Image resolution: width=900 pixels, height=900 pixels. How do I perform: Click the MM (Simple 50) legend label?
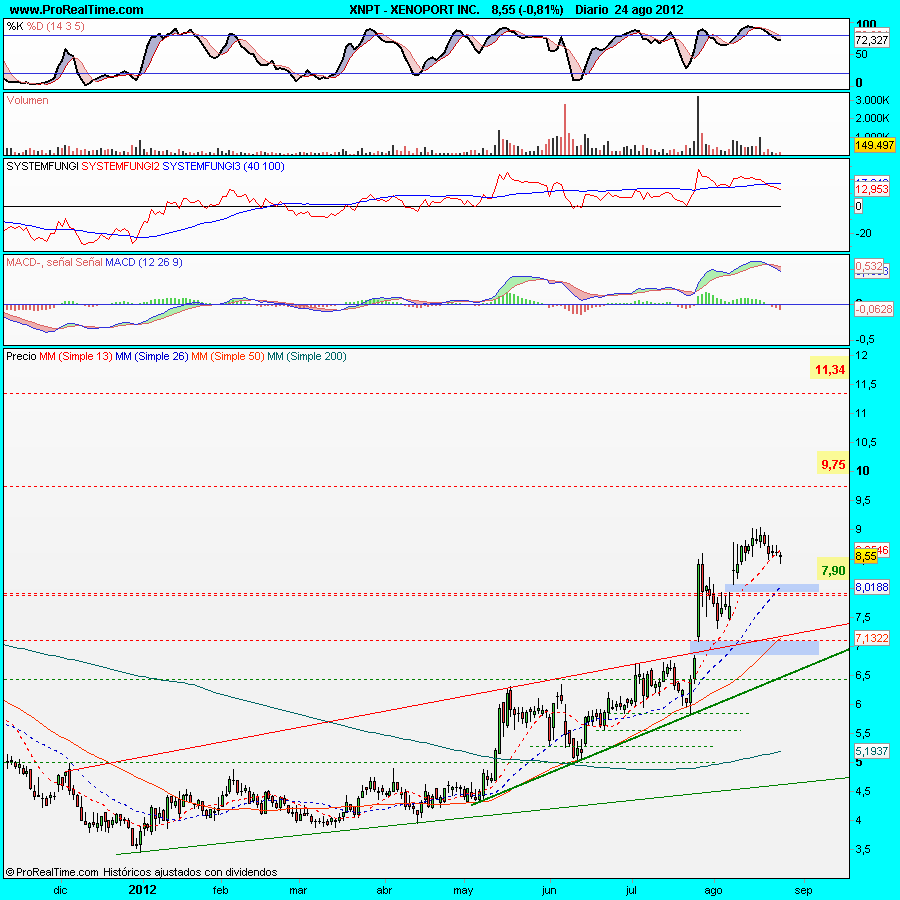pyautogui.click(x=228, y=356)
